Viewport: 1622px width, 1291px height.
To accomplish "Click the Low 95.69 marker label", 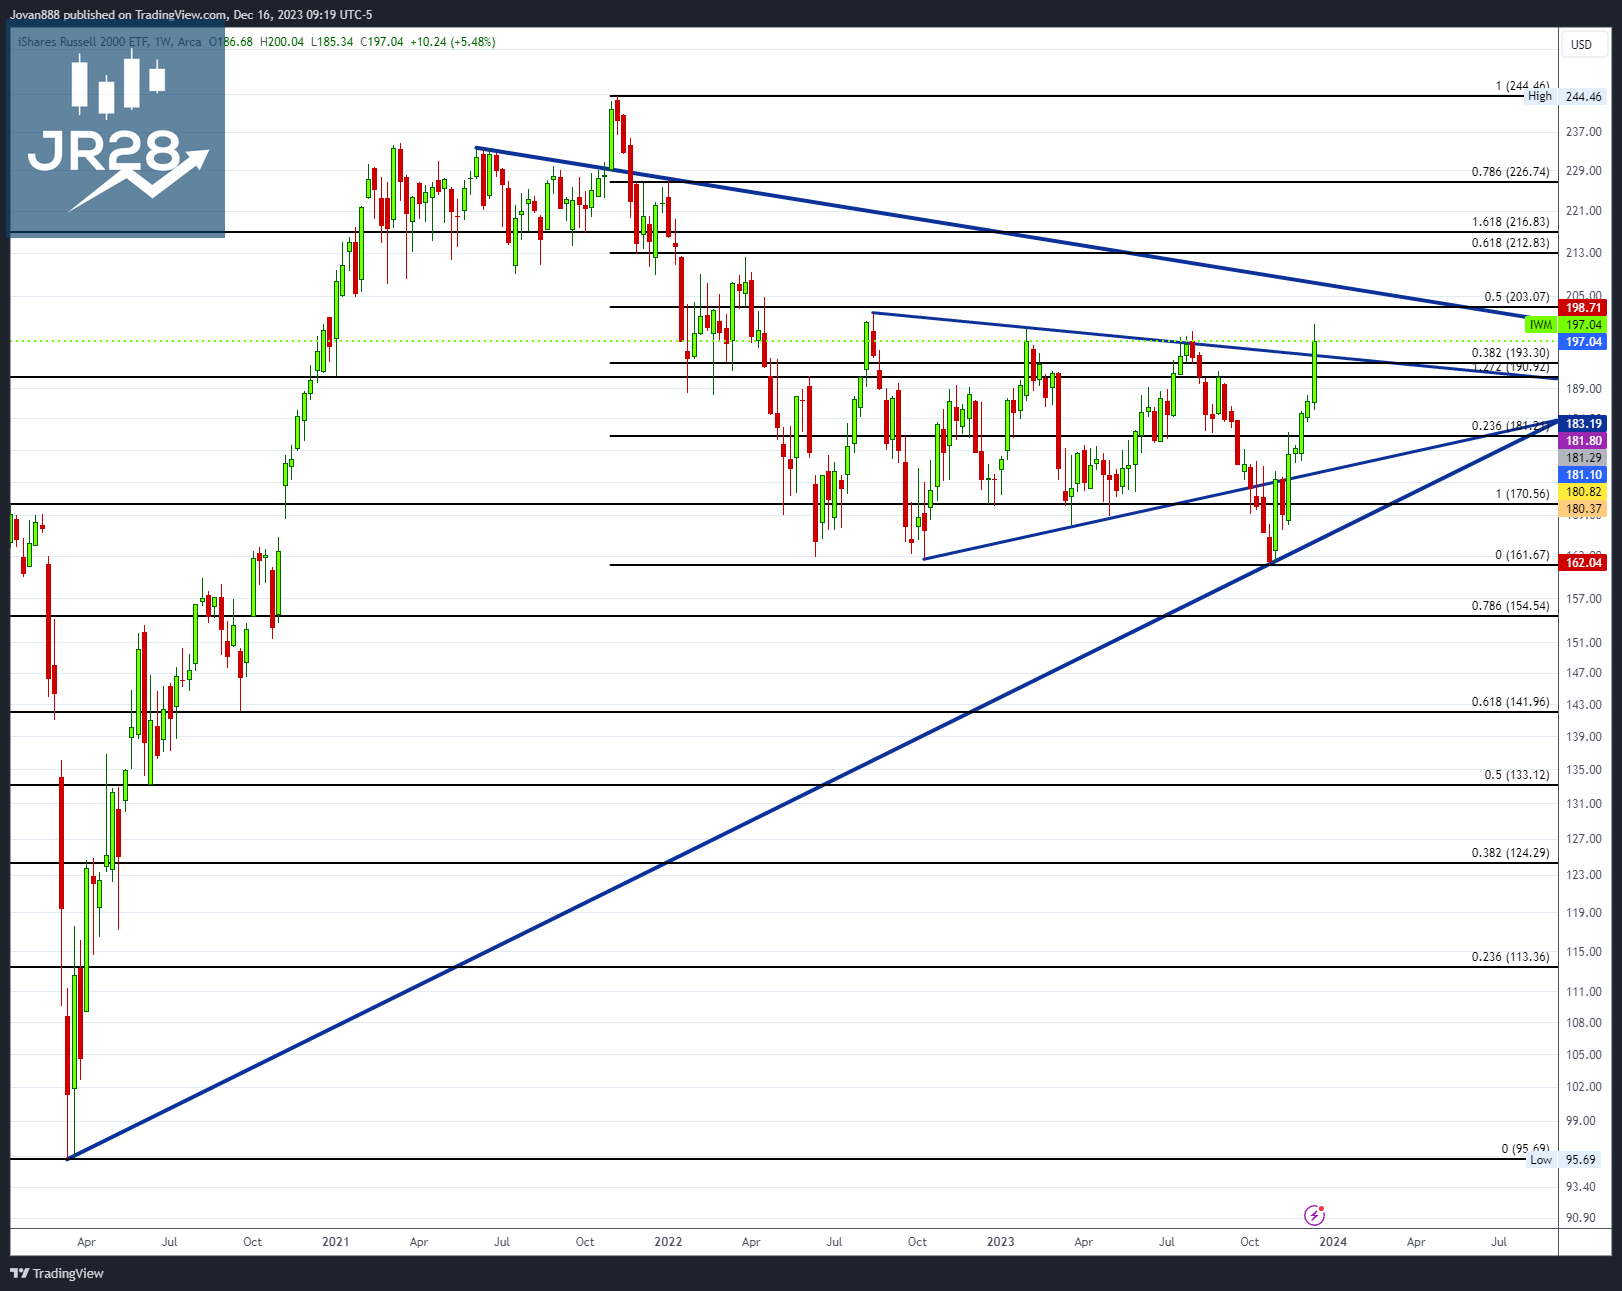I will pyautogui.click(x=1565, y=1160).
